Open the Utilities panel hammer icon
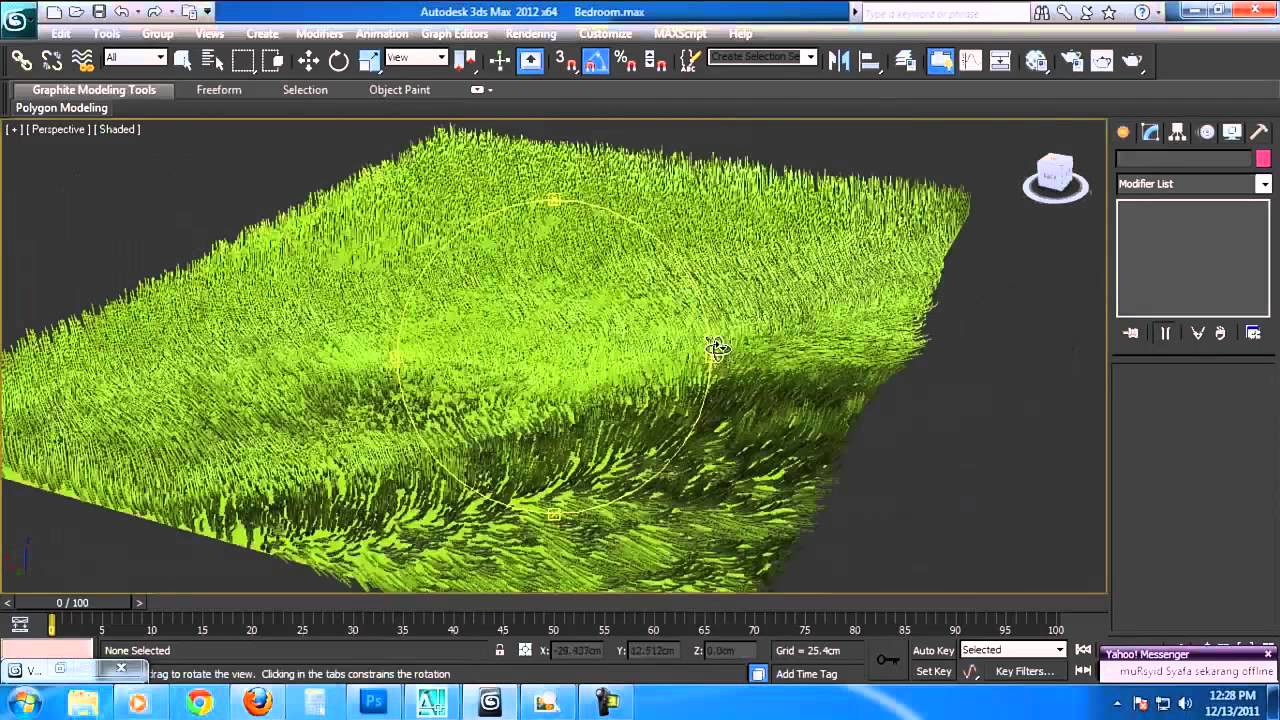Screen dimensions: 1280x720 pyautogui.click(x=1260, y=132)
